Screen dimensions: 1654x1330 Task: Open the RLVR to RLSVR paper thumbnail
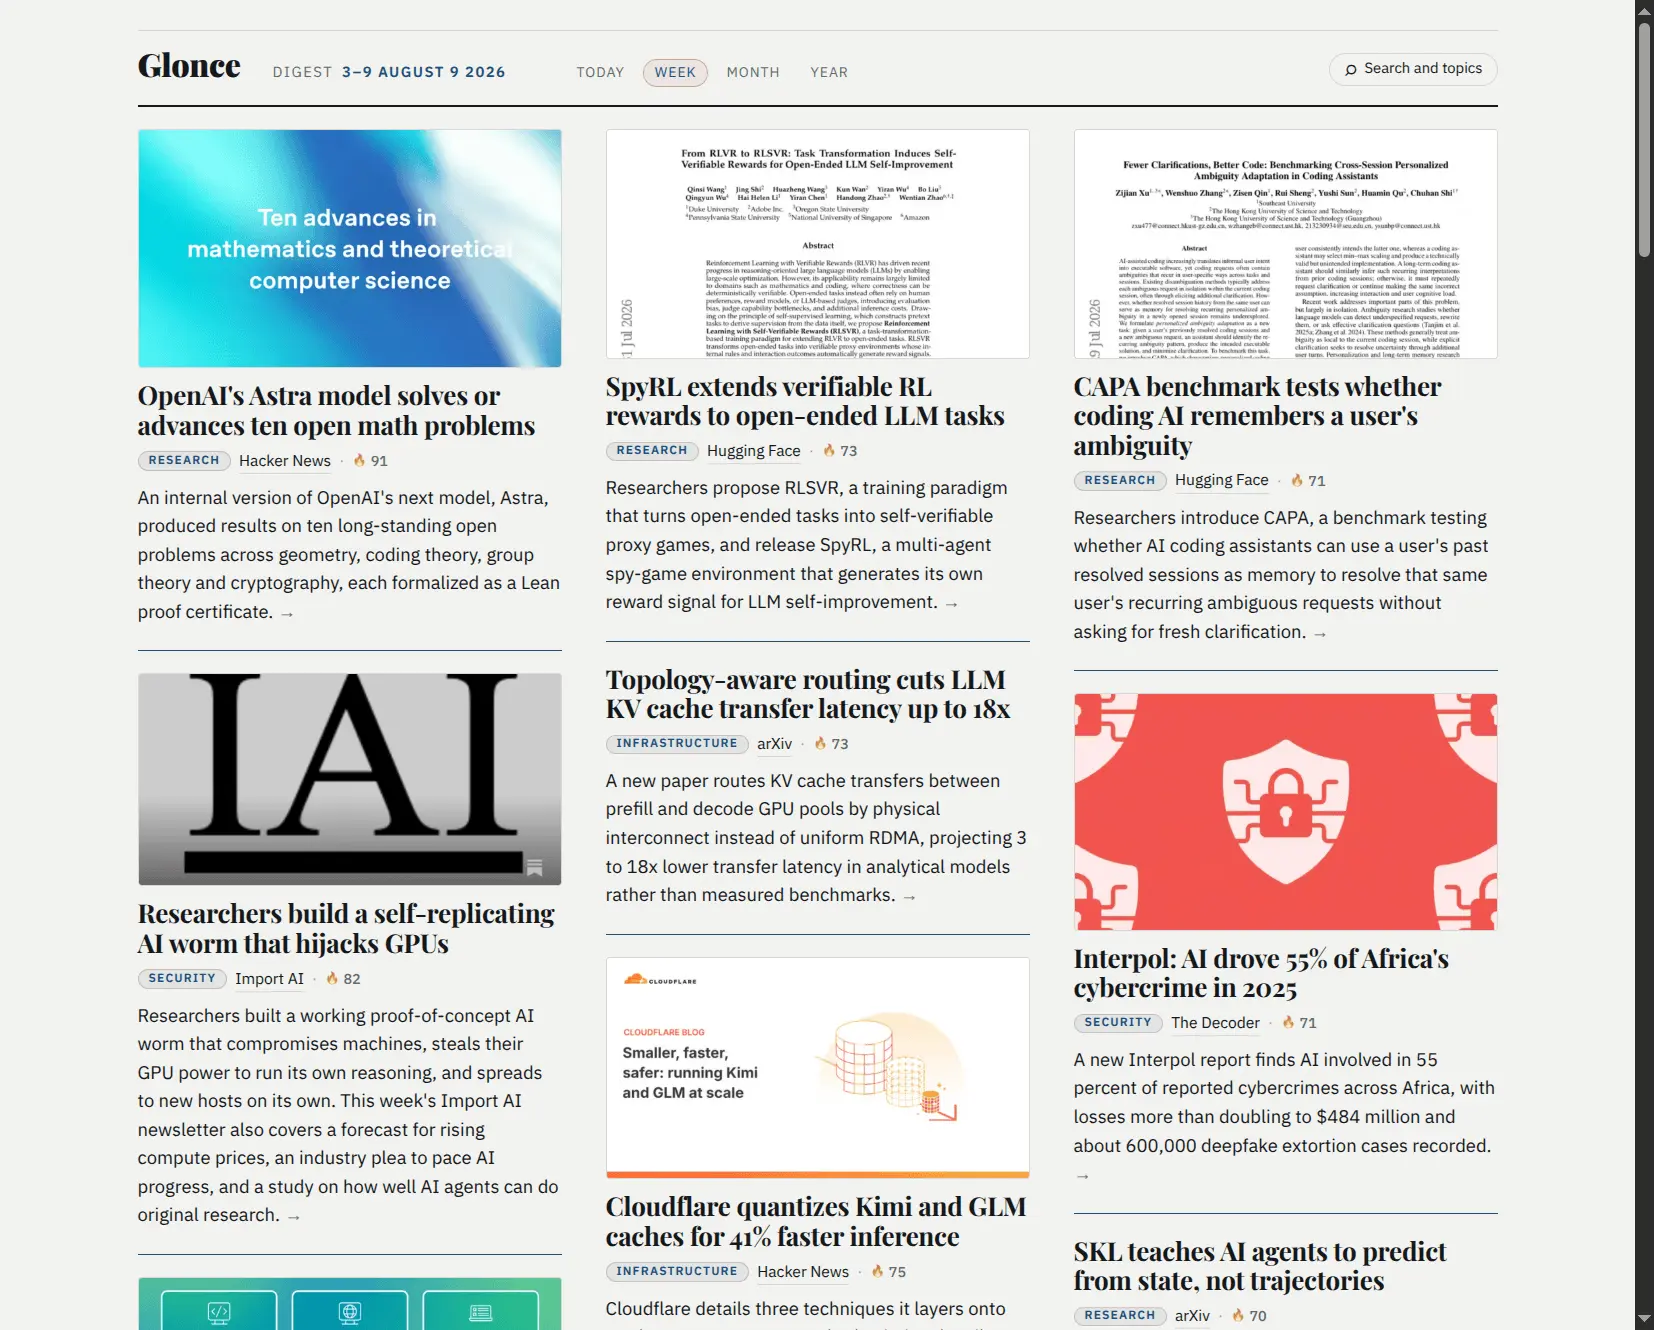pos(818,244)
